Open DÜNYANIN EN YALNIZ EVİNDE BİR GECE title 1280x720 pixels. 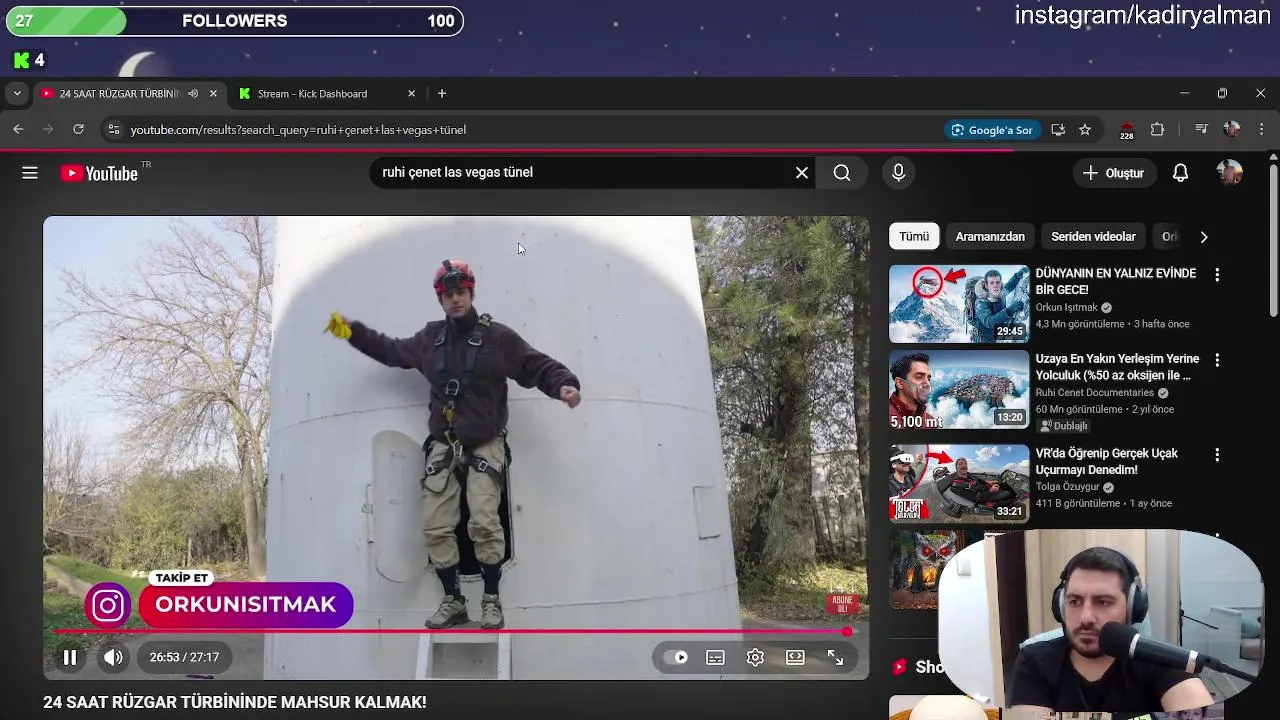click(1115, 282)
